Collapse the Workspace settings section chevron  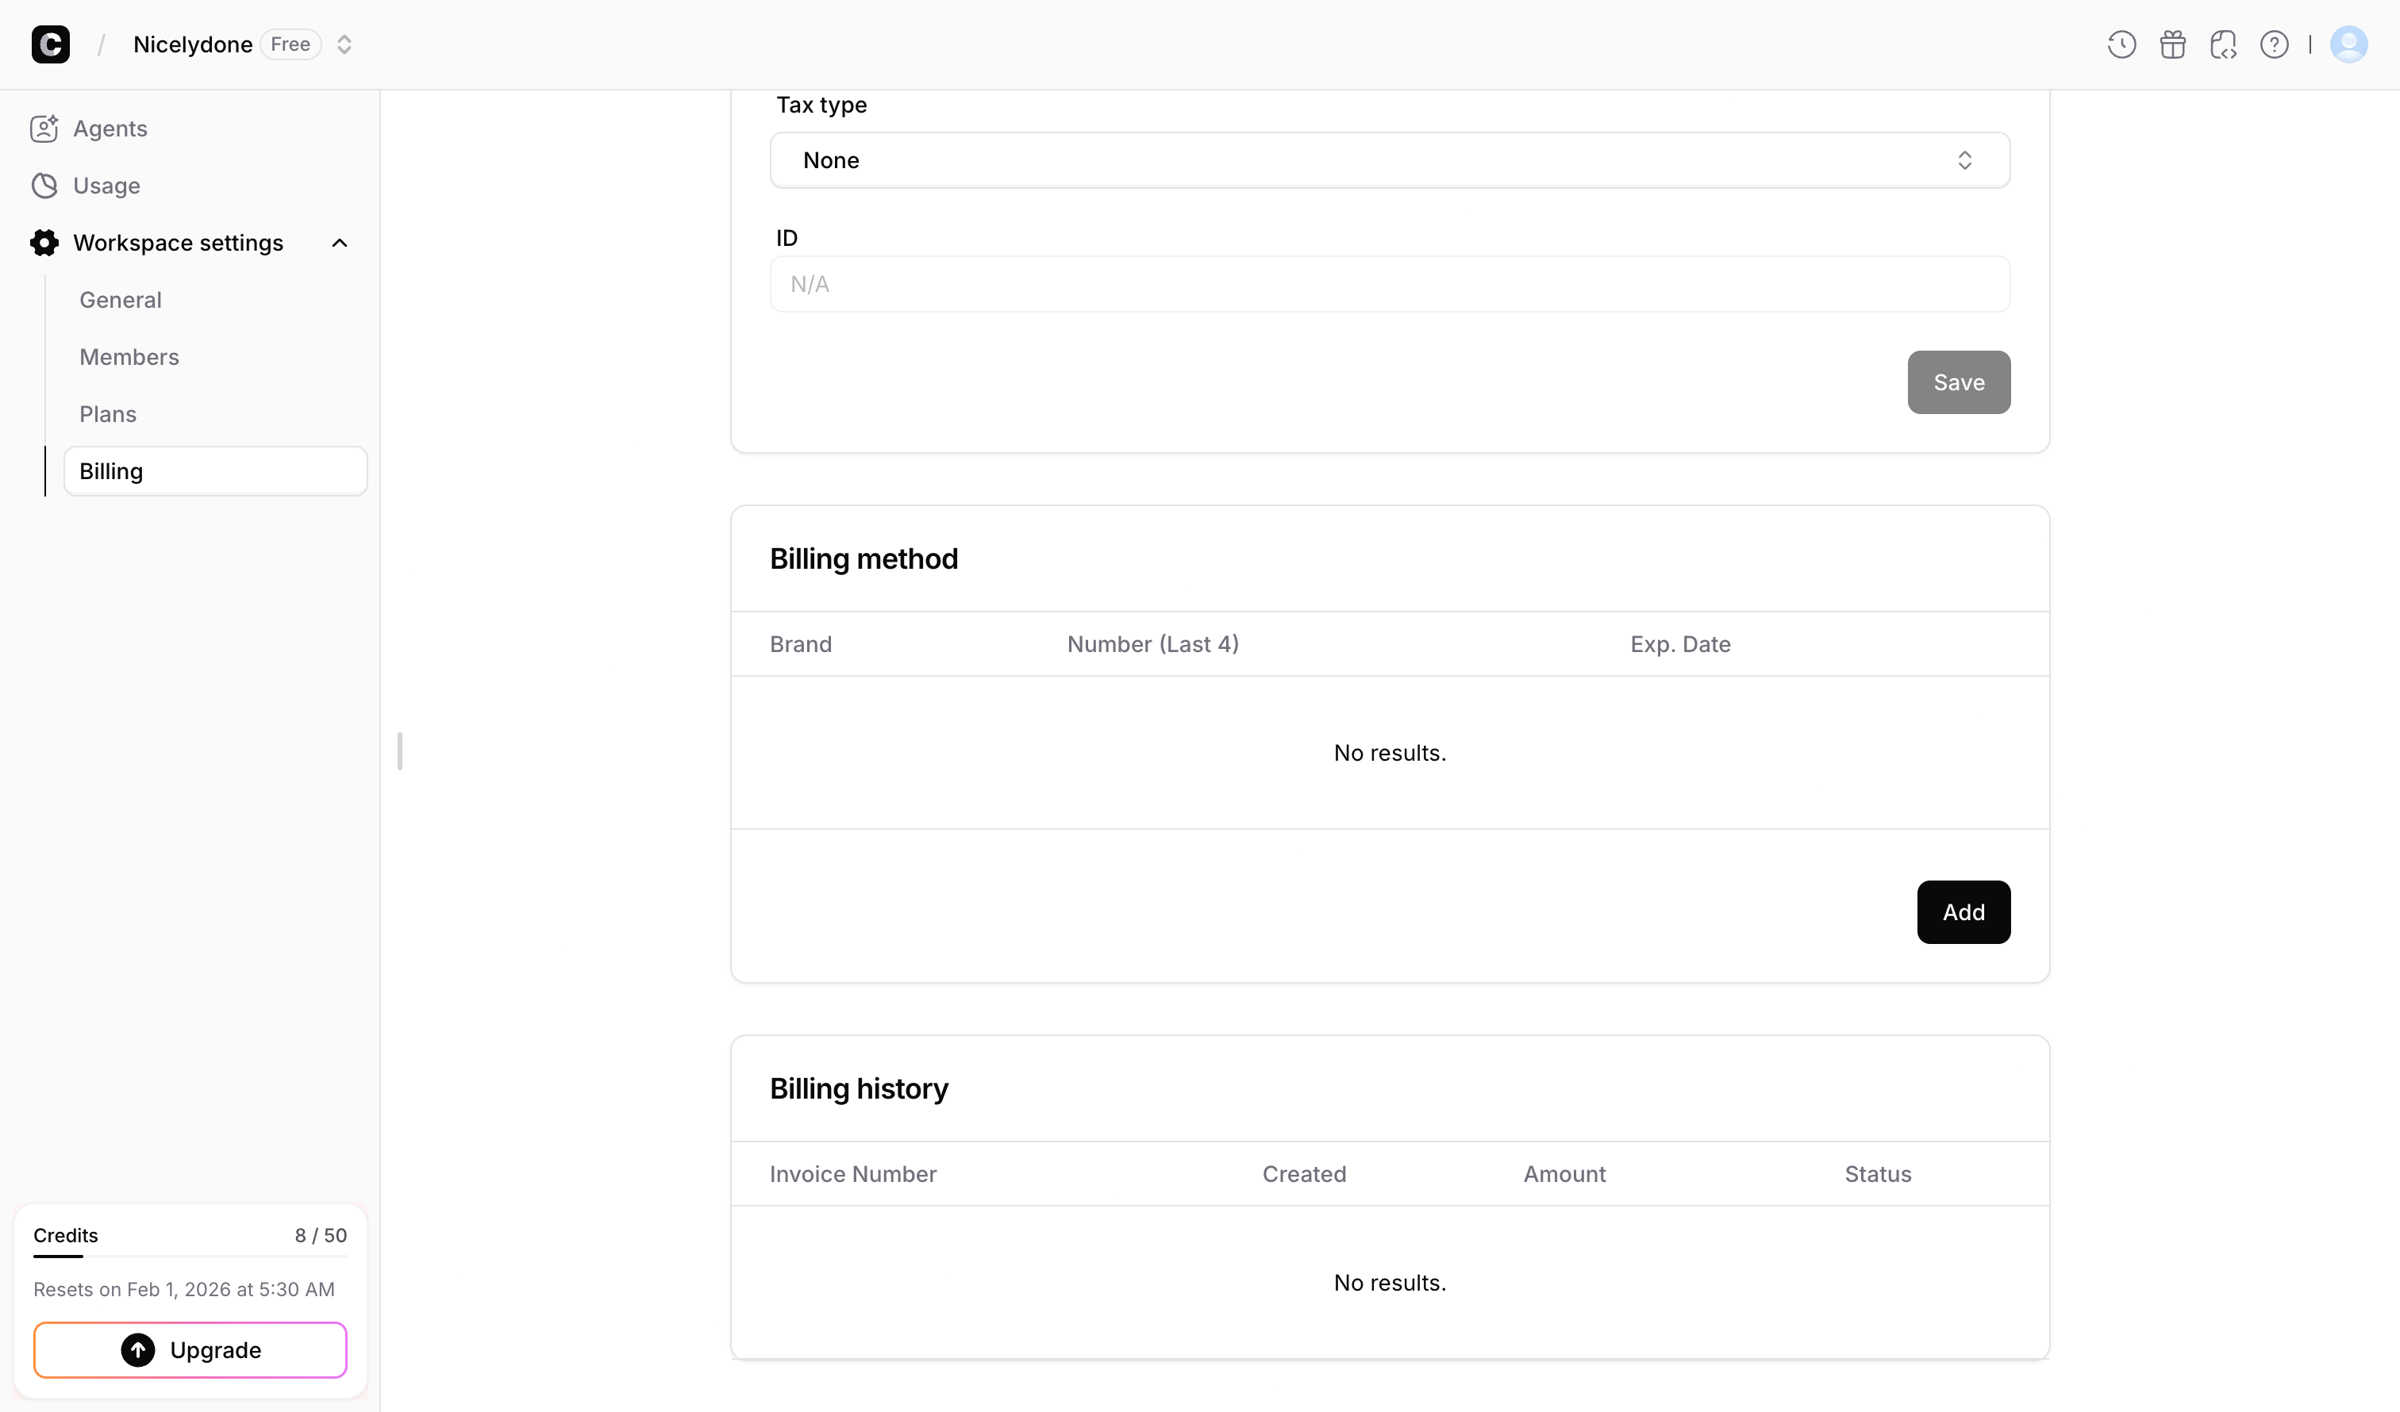(339, 243)
